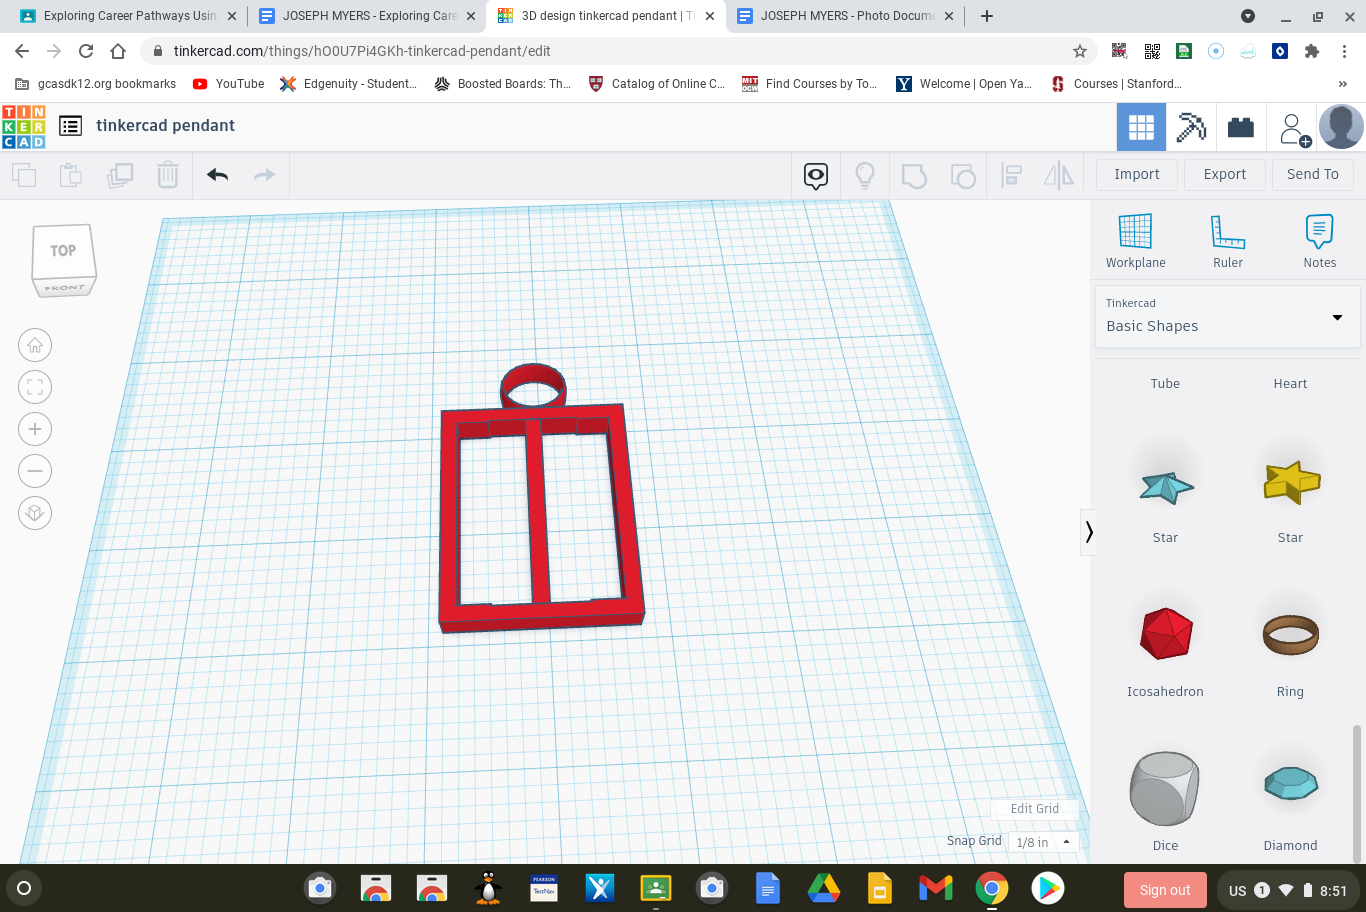Click the Workplane helper icon
The height and width of the screenshot is (912, 1366).
point(1135,240)
